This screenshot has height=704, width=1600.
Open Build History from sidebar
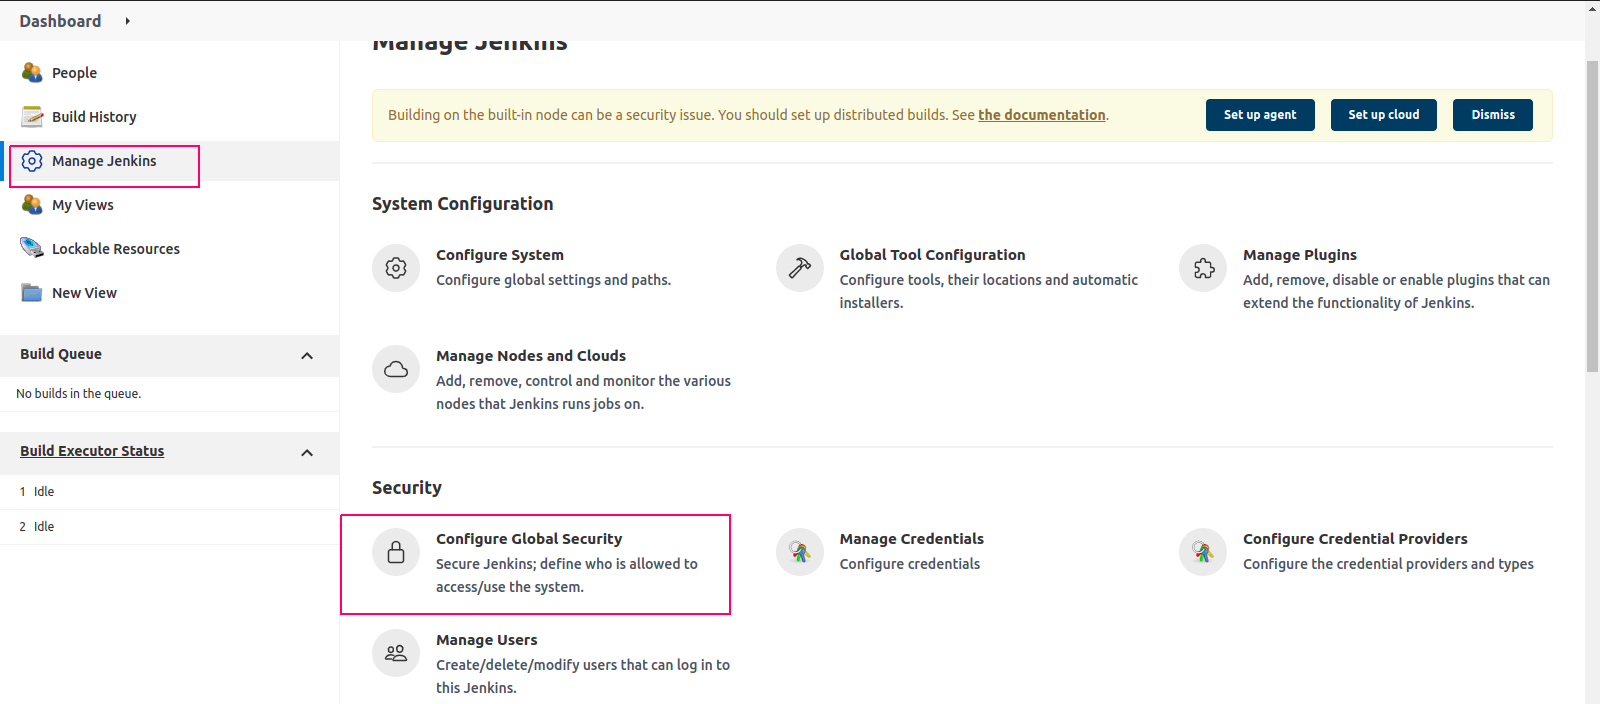(x=94, y=117)
